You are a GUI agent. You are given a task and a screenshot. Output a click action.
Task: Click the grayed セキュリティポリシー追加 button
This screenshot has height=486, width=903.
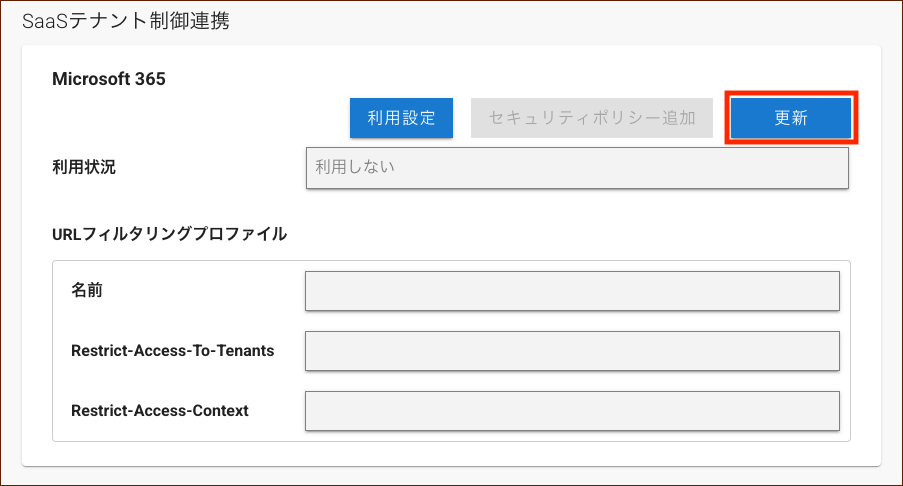[x=591, y=117]
